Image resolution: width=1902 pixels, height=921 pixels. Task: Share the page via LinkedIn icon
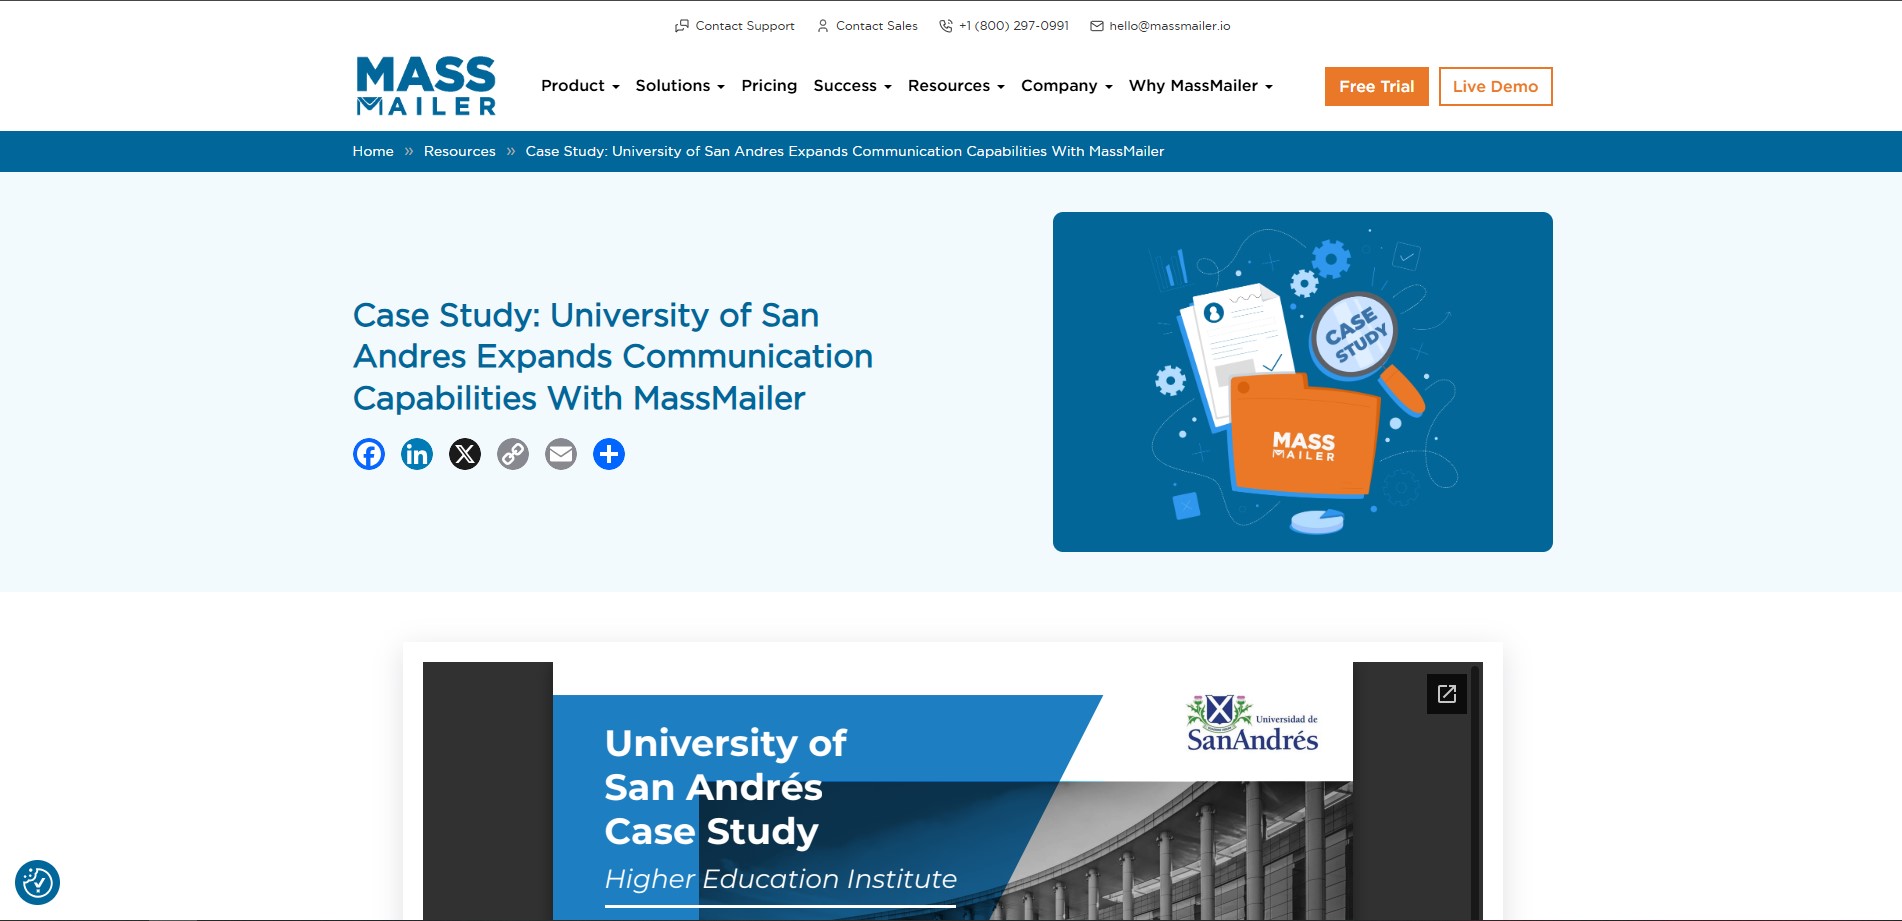tap(417, 454)
